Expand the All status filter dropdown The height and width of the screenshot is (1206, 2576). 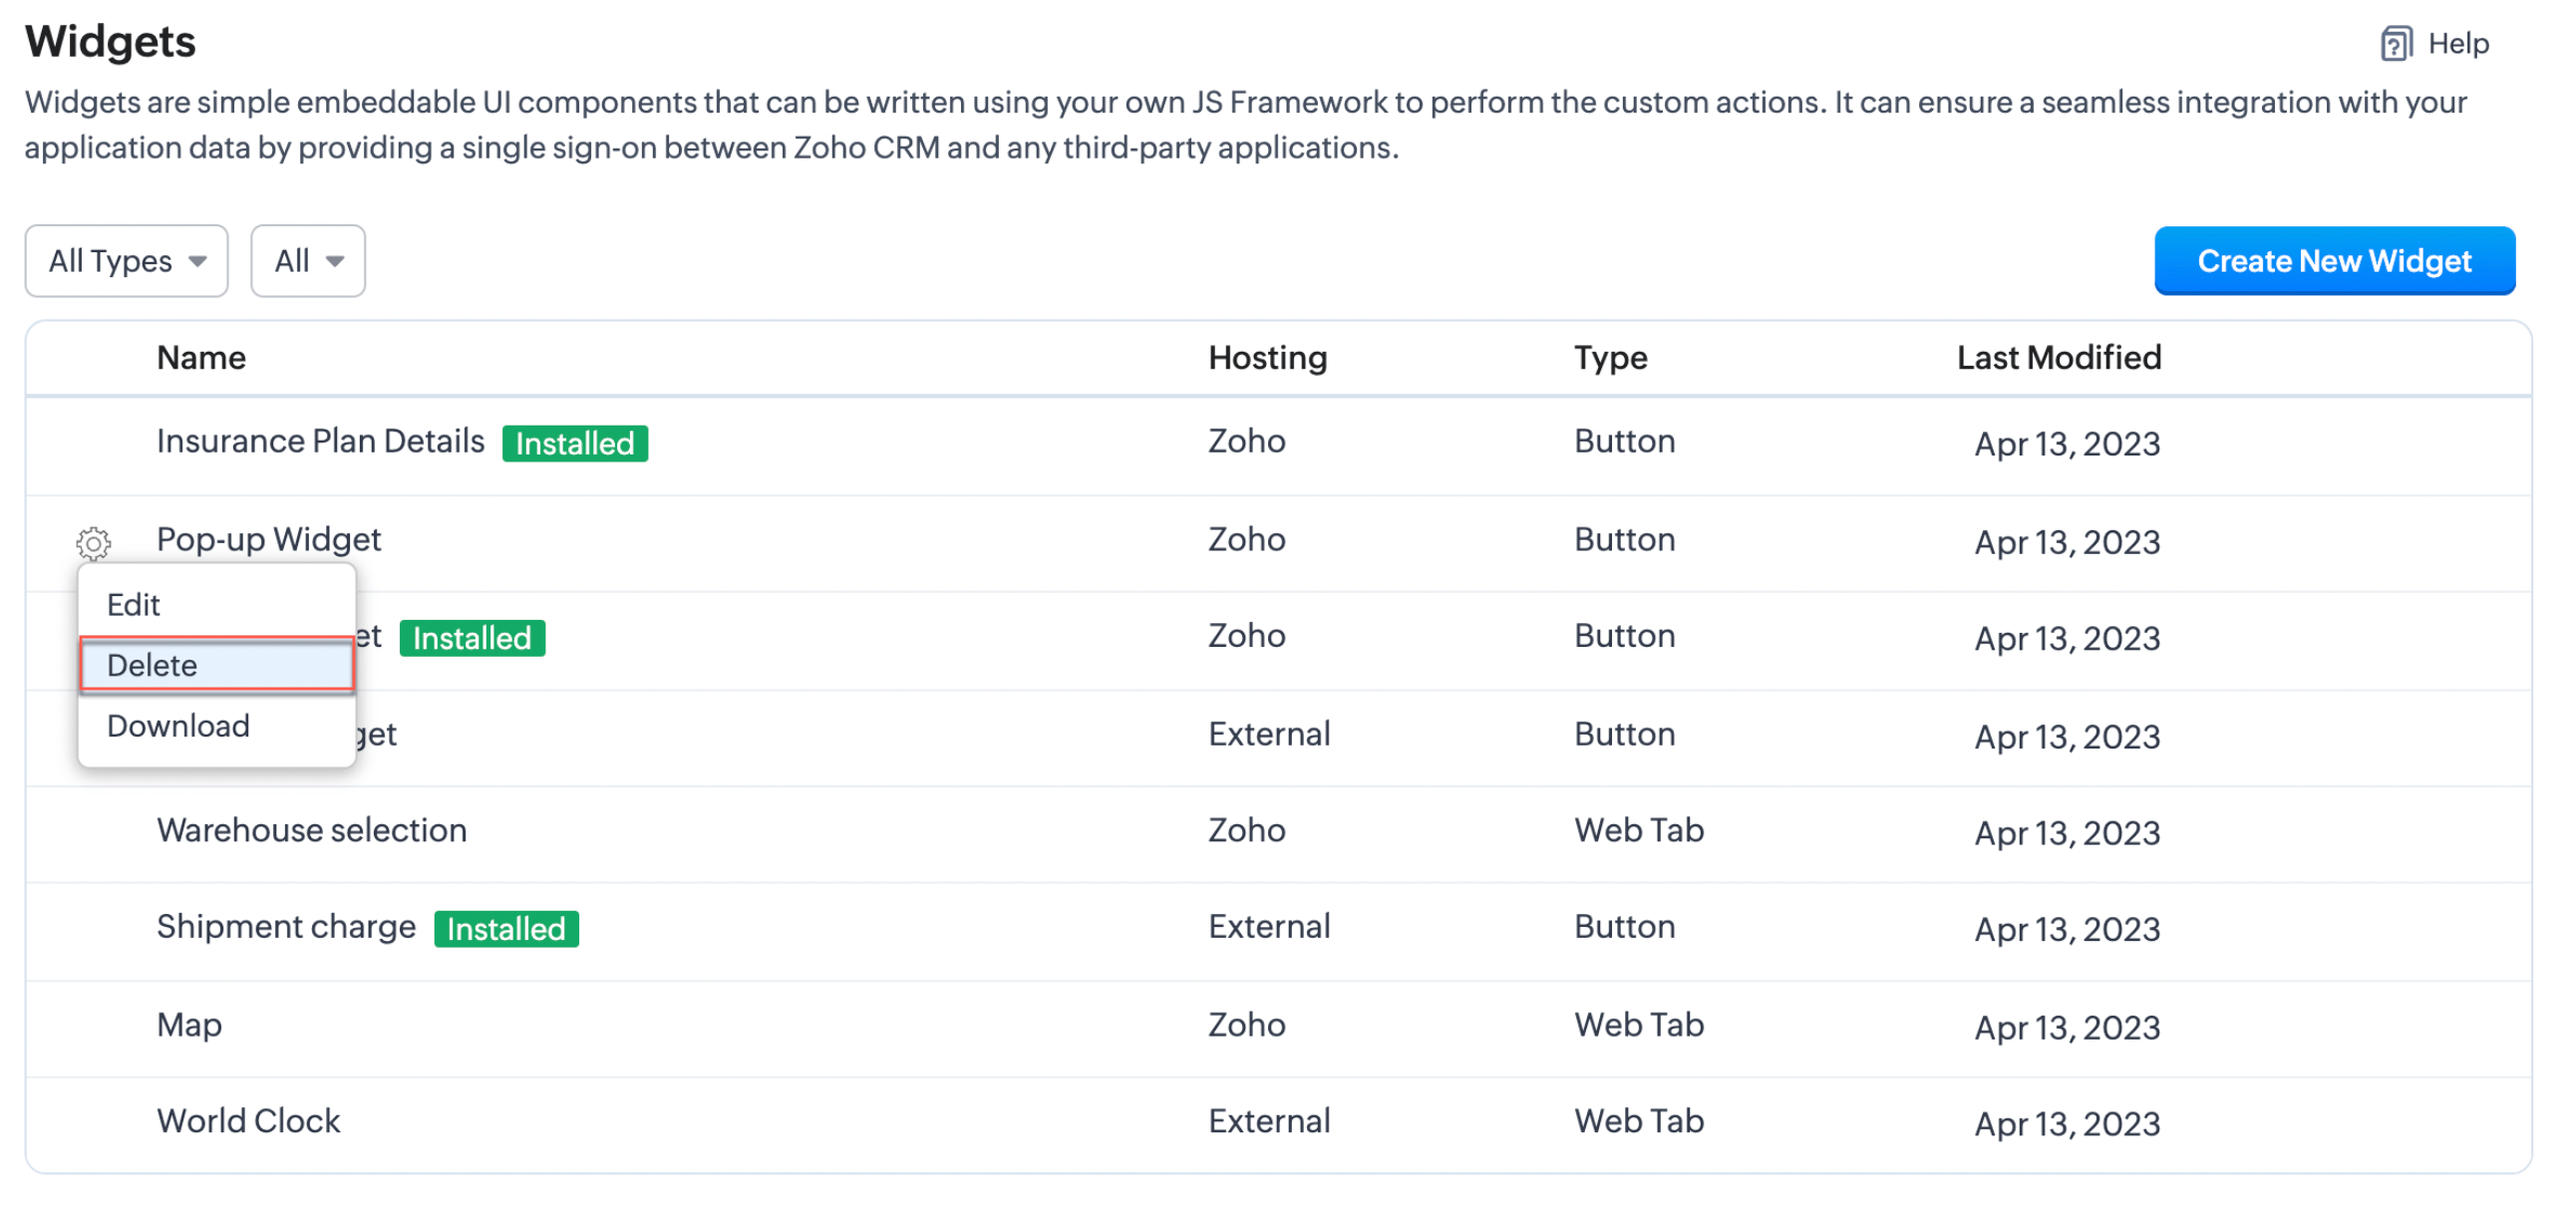(x=307, y=261)
